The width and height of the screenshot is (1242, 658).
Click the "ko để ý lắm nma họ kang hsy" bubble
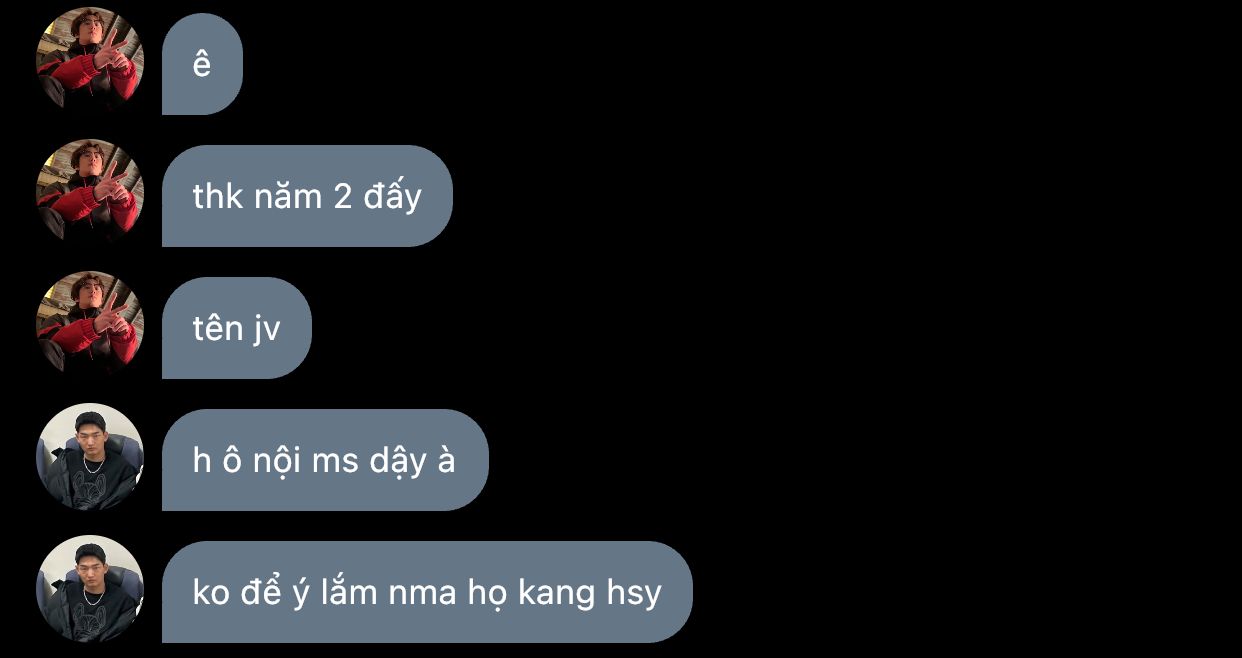pos(427,592)
